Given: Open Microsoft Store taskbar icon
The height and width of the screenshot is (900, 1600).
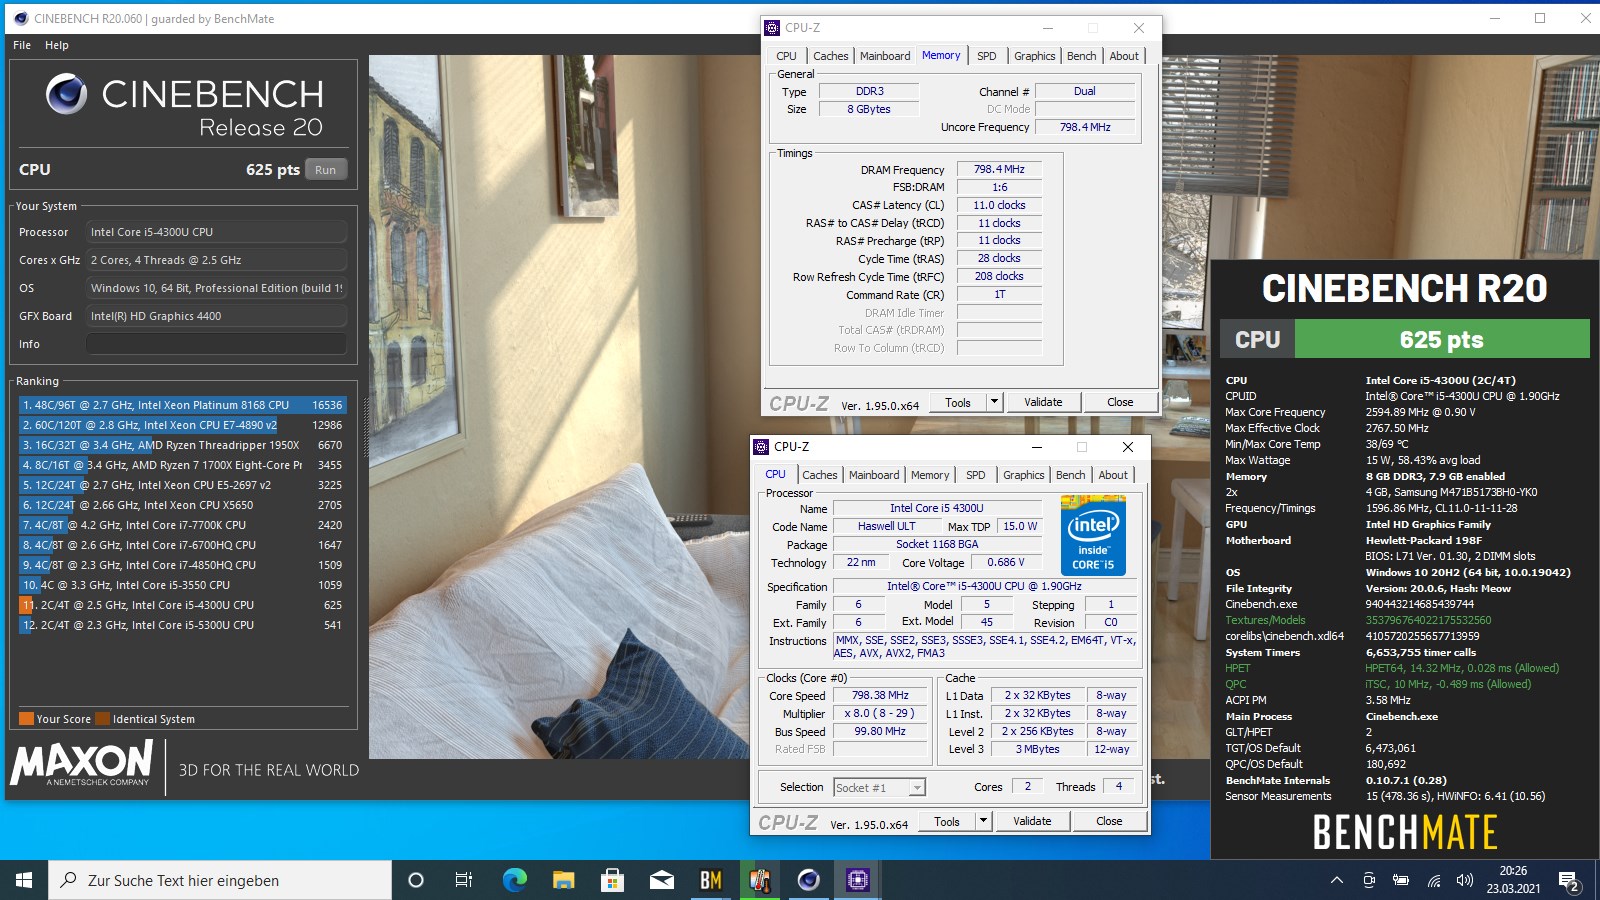Looking at the screenshot, I should coord(613,880).
